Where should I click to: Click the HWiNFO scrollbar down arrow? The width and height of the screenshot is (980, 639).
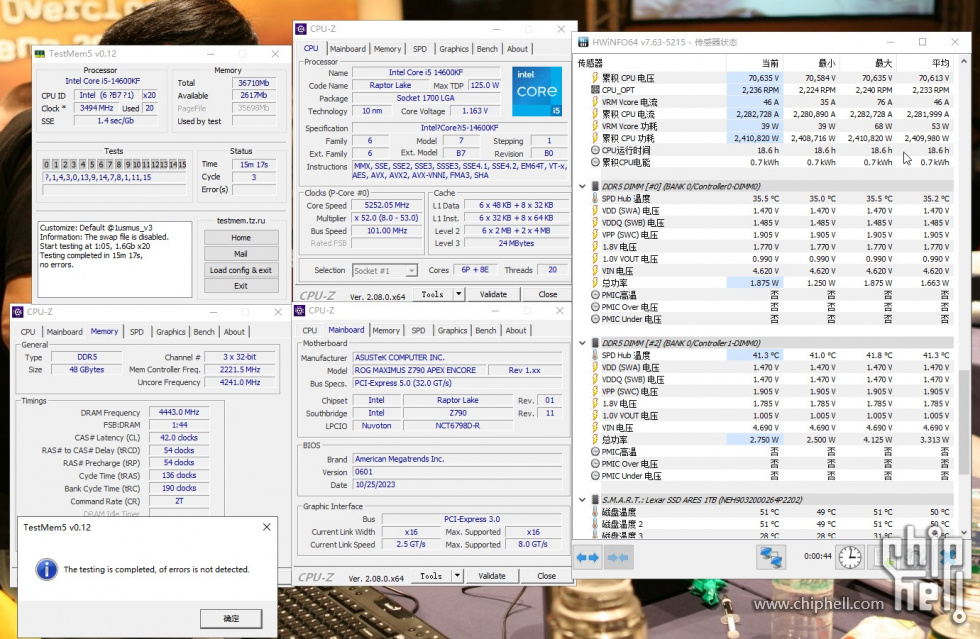pos(964,532)
